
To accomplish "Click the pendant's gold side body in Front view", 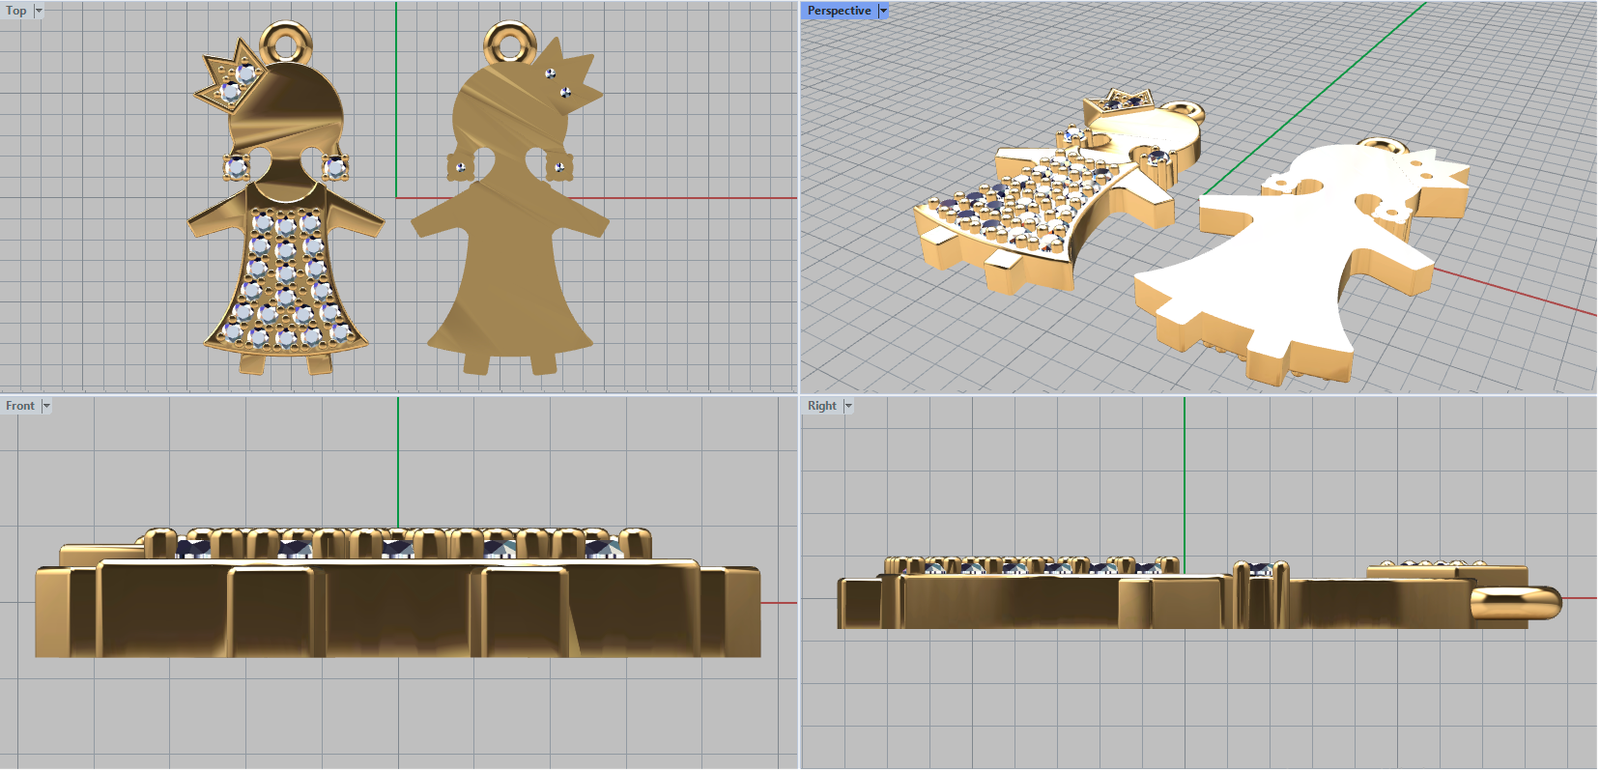I will point(400,610).
